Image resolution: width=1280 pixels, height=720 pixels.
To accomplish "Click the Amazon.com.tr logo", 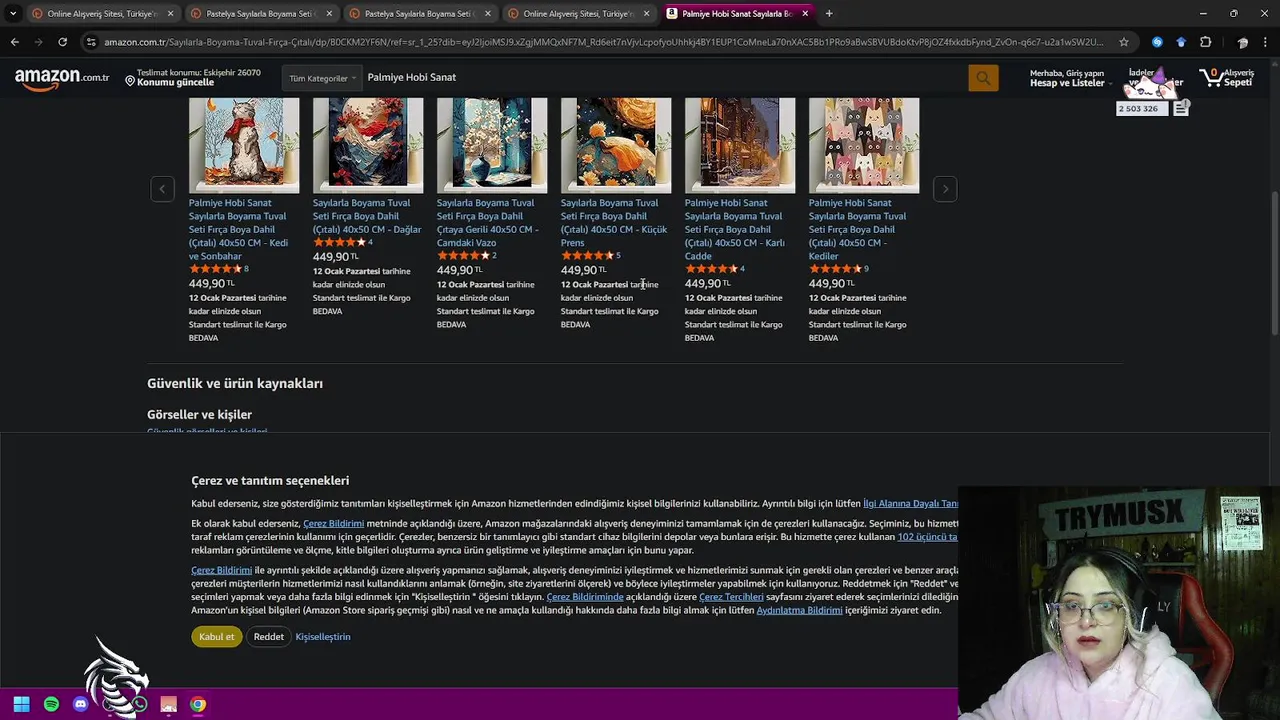I will point(62,78).
